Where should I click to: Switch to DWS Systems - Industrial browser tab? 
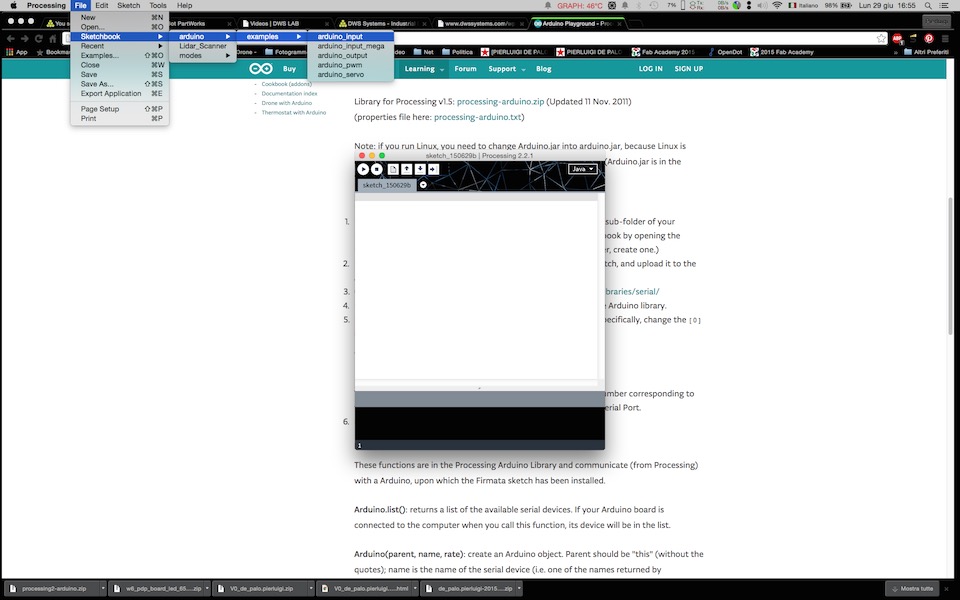tap(381, 23)
